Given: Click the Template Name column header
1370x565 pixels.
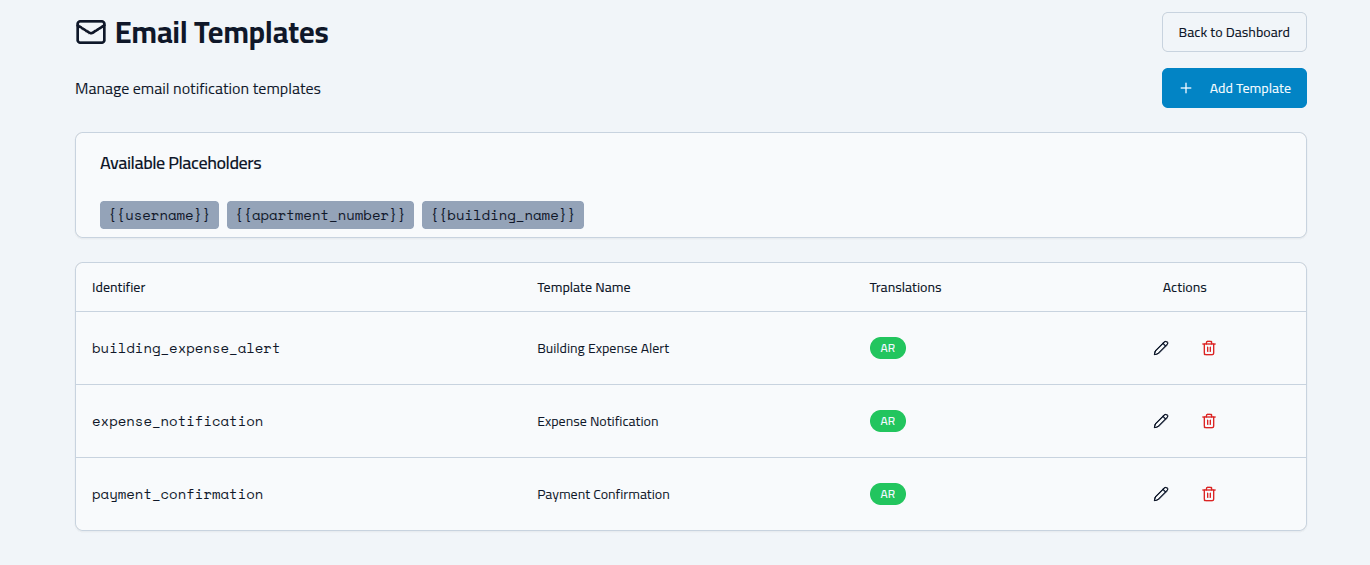Looking at the screenshot, I should coord(583,287).
